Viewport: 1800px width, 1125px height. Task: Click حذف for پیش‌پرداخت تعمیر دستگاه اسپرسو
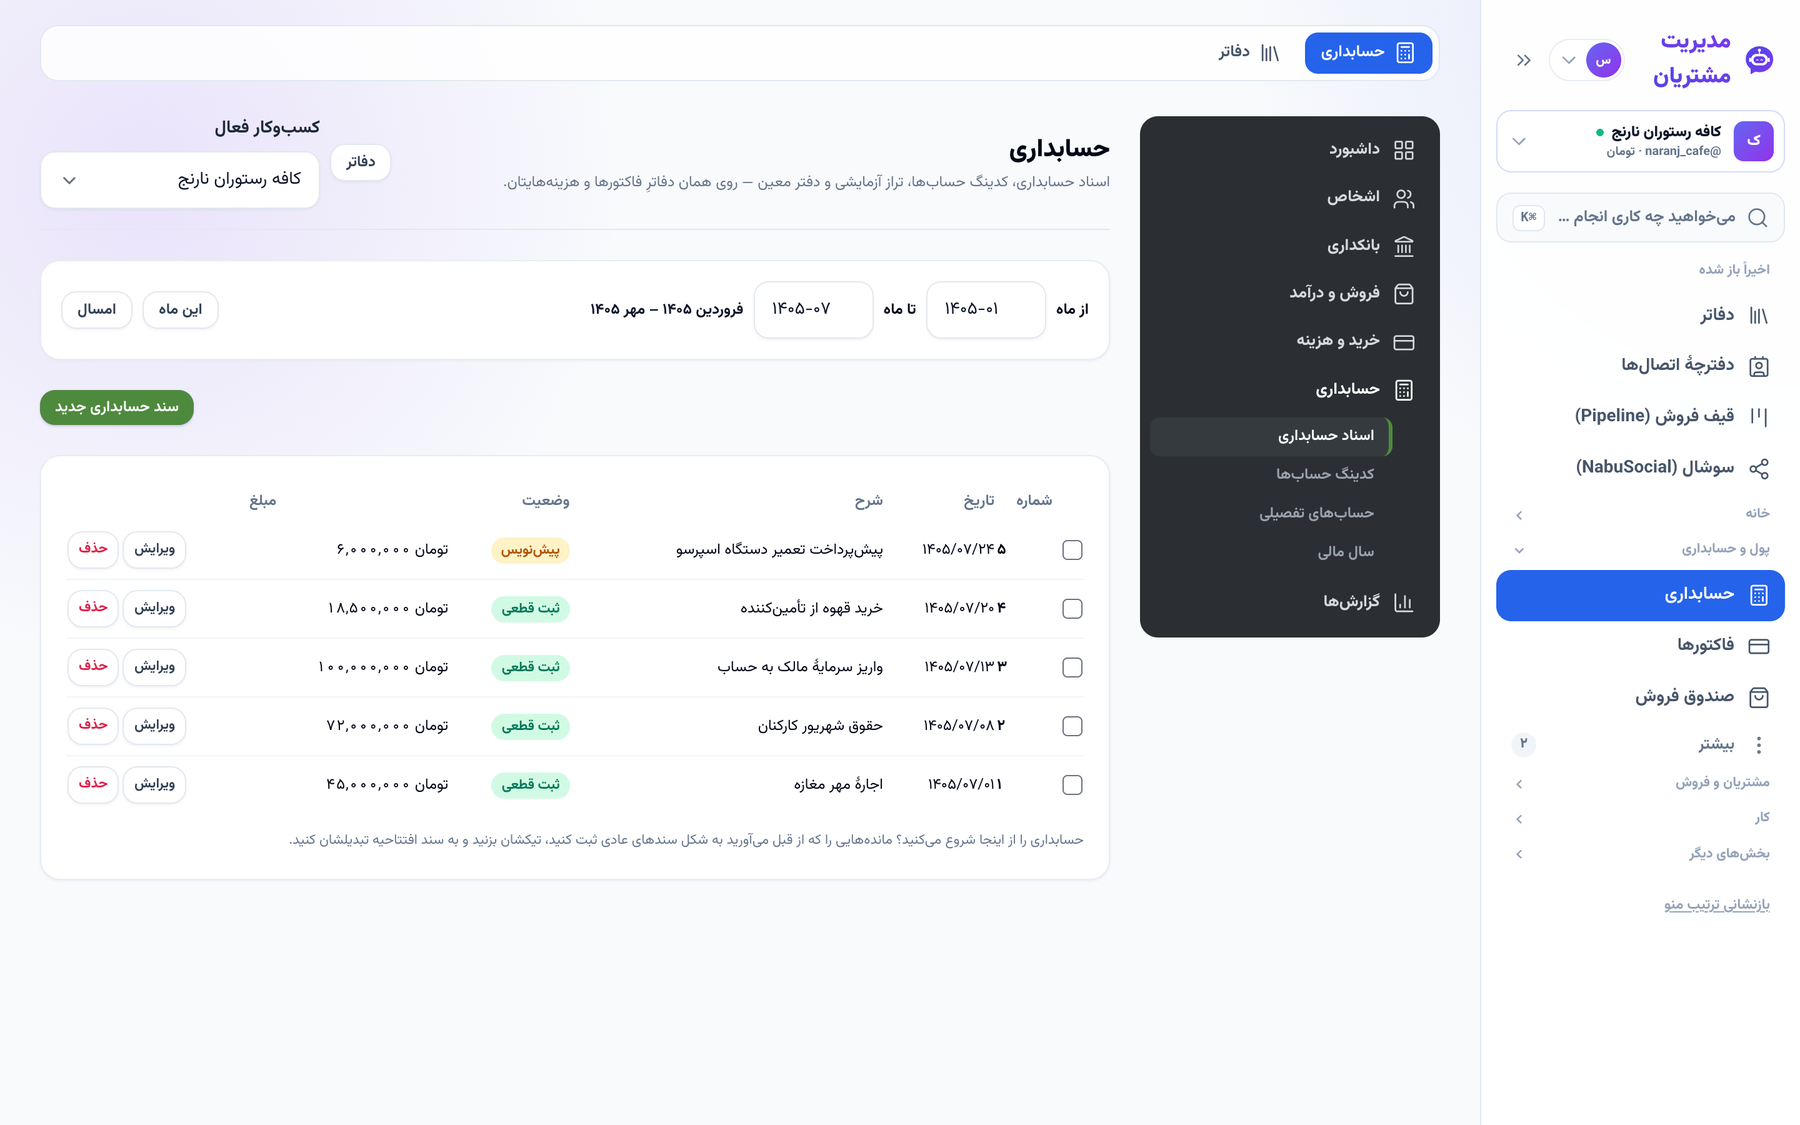[x=93, y=549]
